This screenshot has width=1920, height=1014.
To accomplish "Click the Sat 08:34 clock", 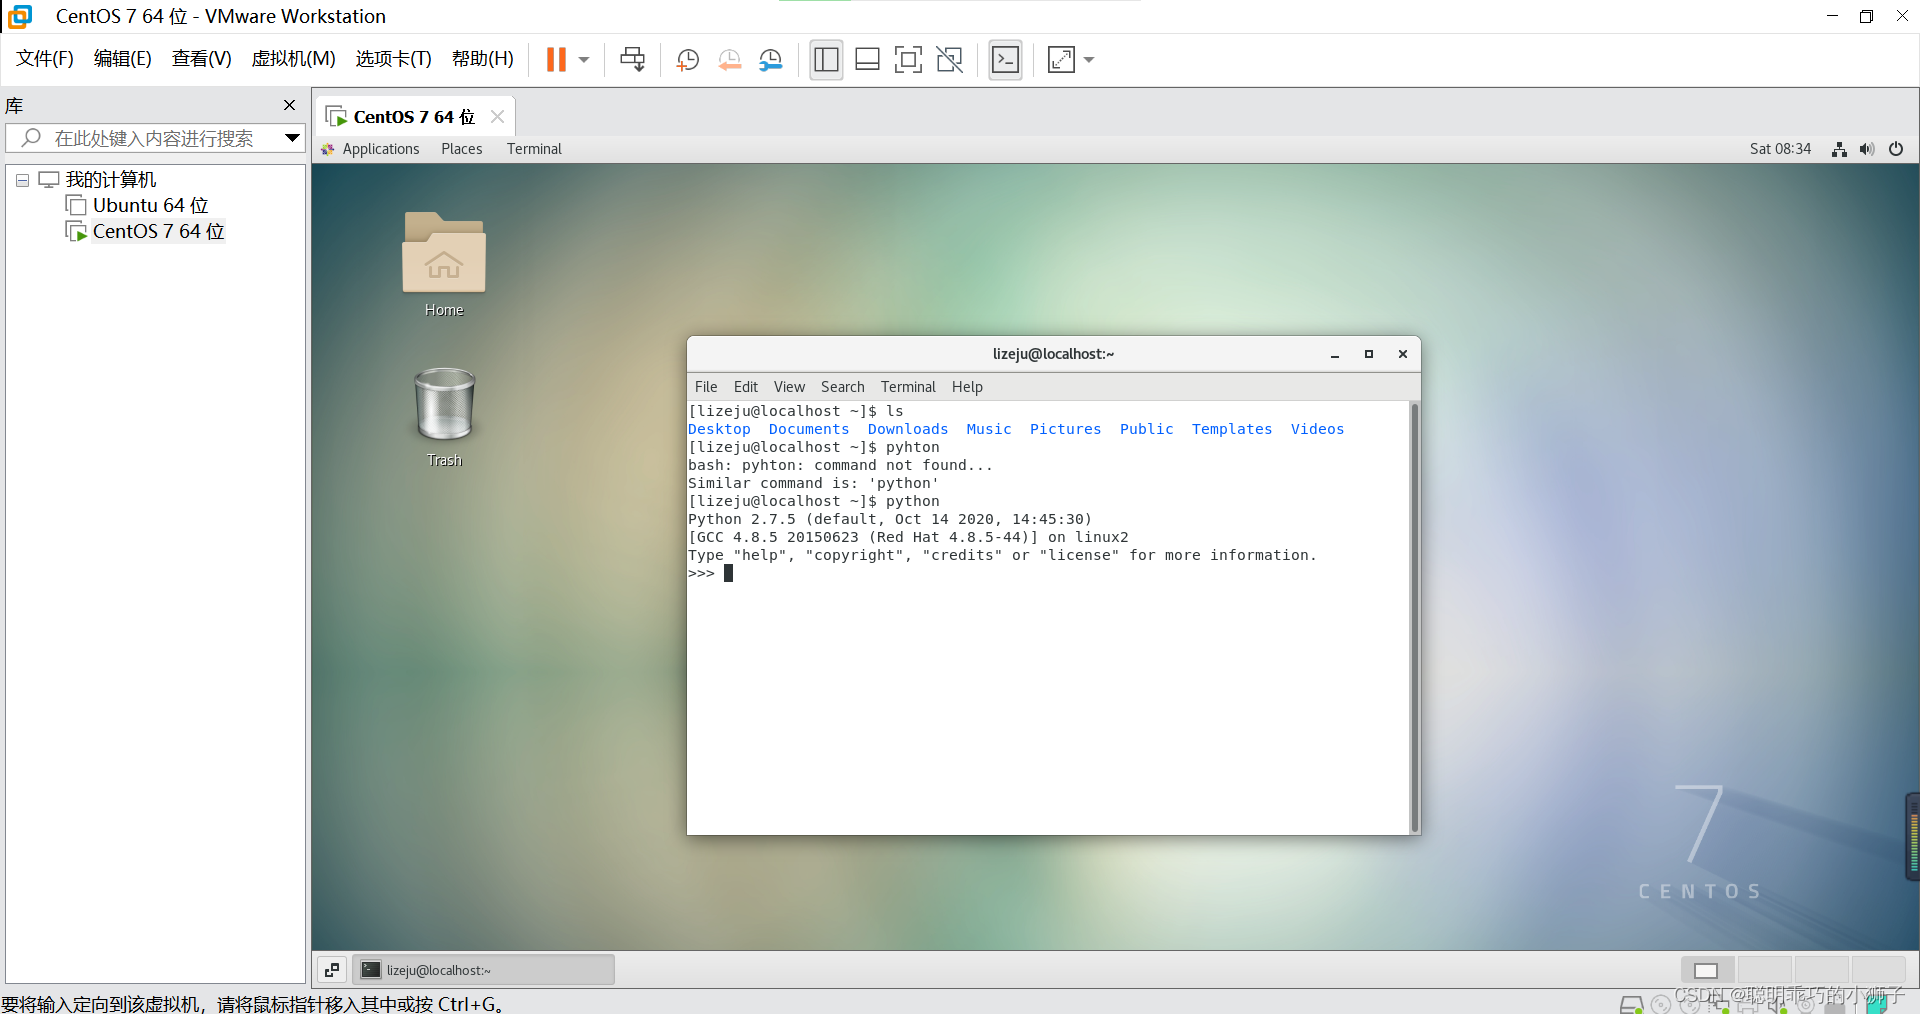I will pos(1780,149).
